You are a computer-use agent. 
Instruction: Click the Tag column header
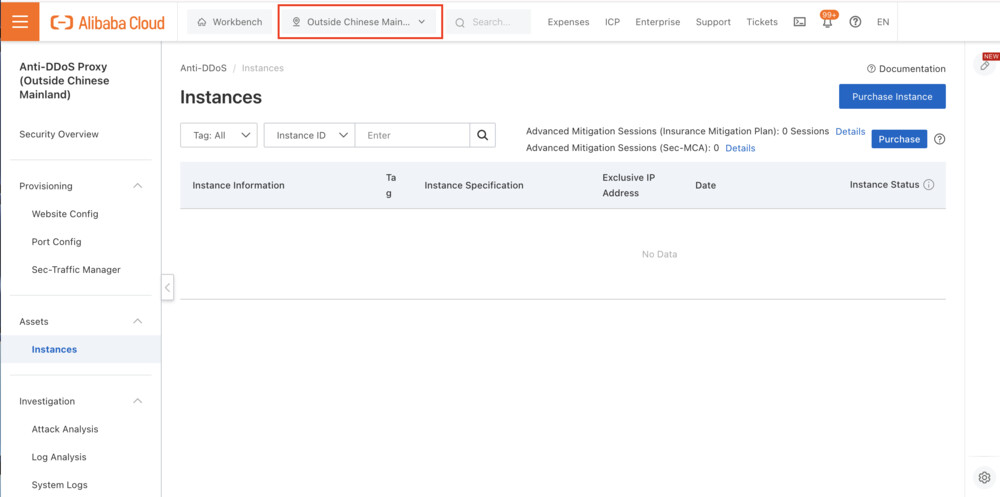click(x=391, y=185)
